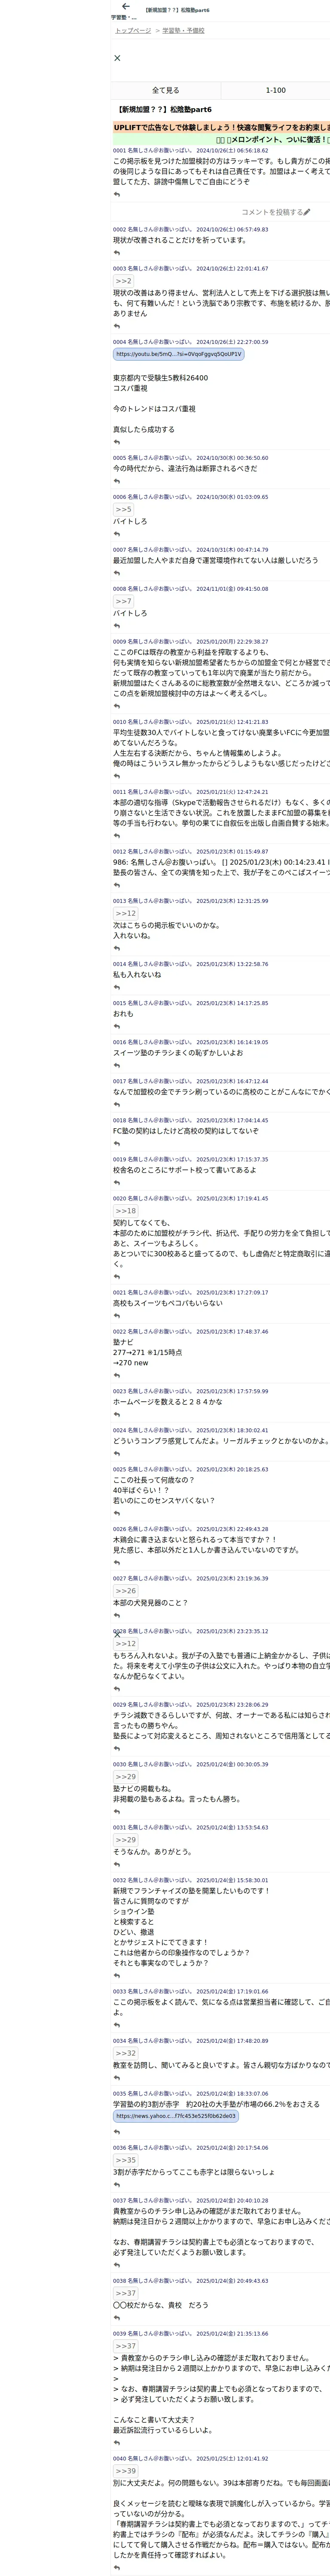The image size is (330, 2576).
Task: Select the 全て見る tab
Action: tap(165, 90)
